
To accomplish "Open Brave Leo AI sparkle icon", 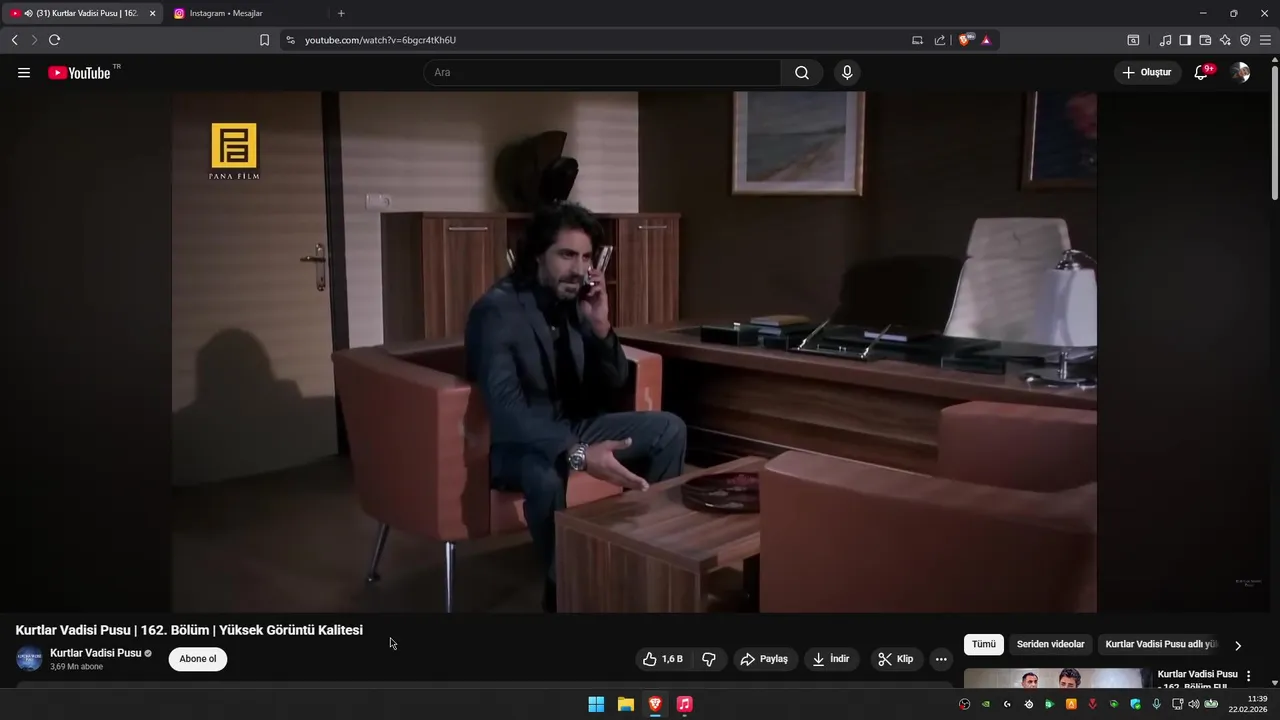I will (1225, 40).
